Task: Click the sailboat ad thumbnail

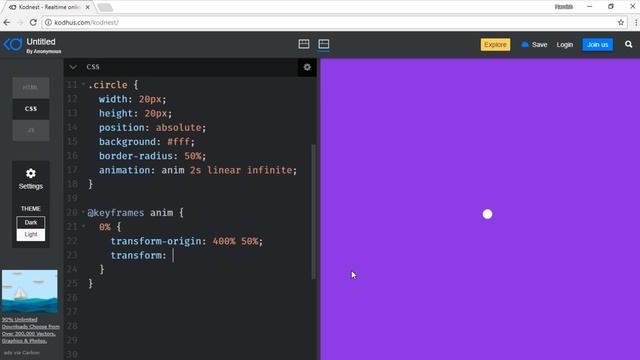Action: pos(30,291)
